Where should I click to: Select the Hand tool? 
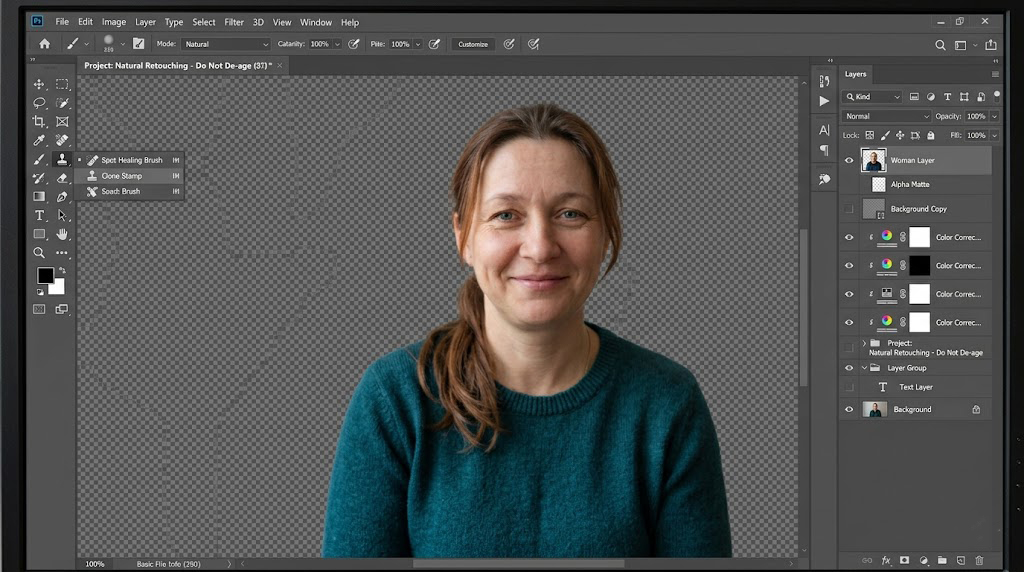62,234
